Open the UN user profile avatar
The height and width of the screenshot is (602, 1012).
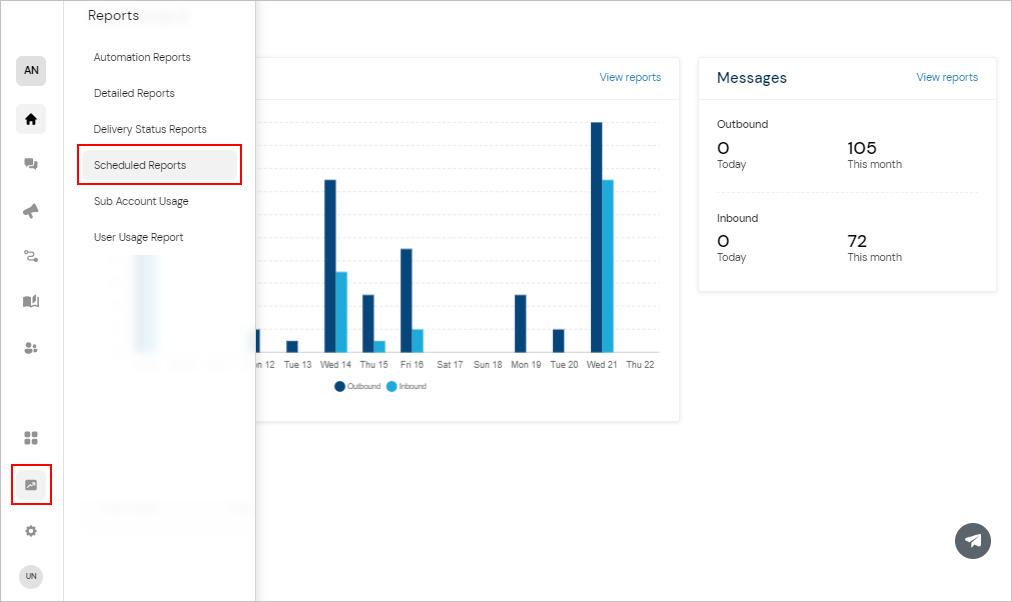[31, 576]
